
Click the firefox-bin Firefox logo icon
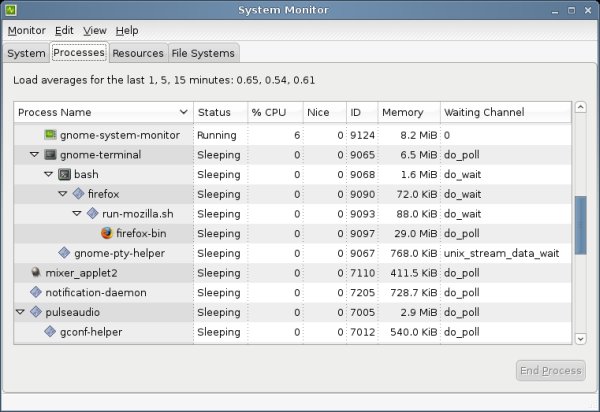(x=107, y=233)
